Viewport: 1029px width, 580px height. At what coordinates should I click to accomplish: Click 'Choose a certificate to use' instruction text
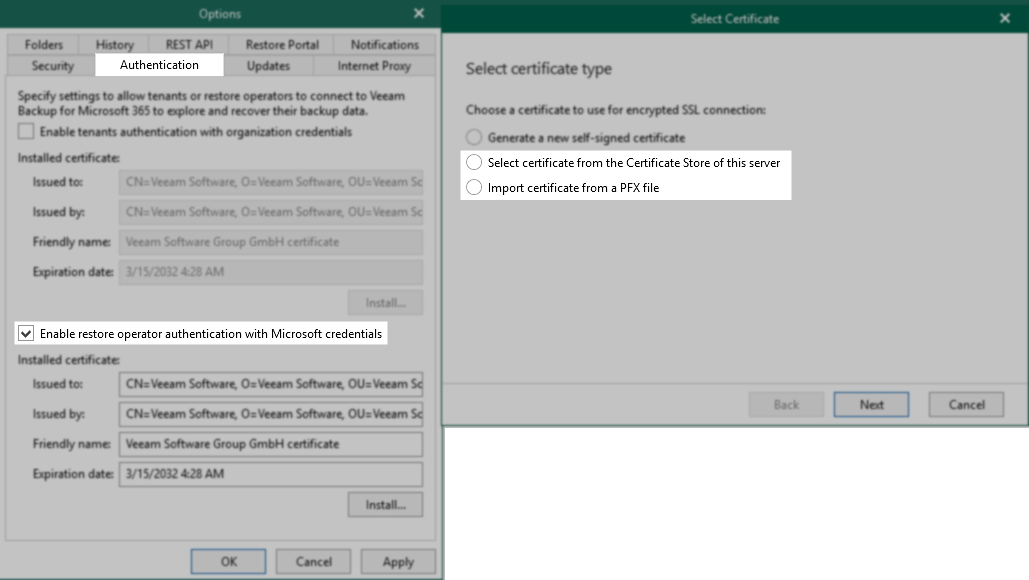(616, 110)
